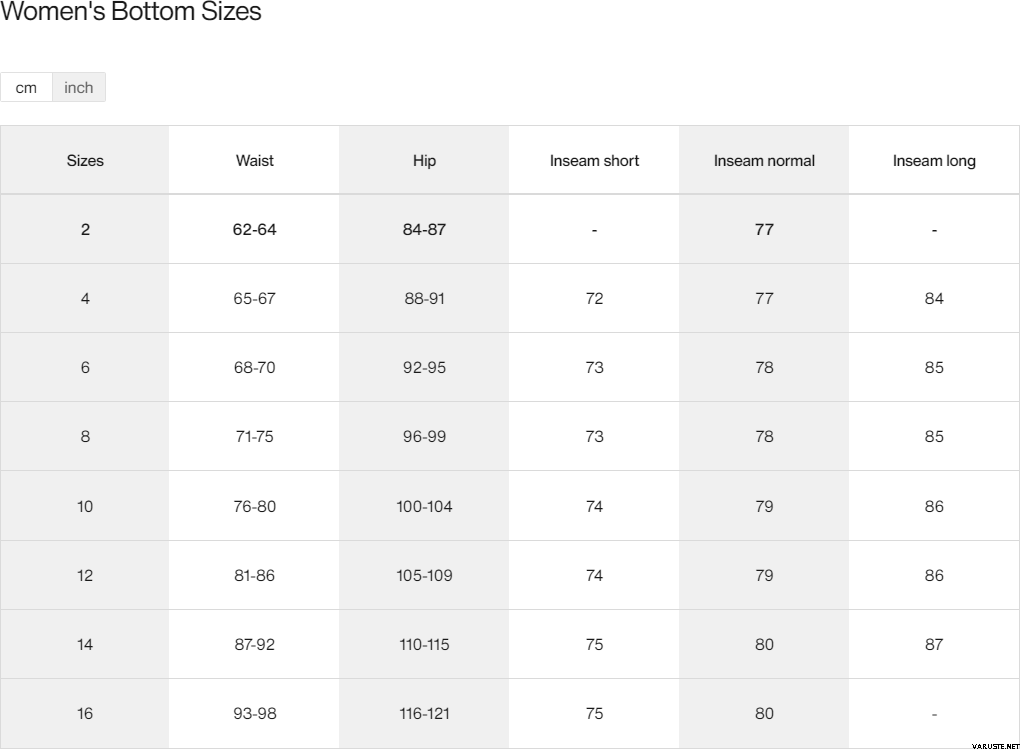The height and width of the screenshot is (749, 1020).
Task: Select the size 8 row label
Action: [85, 437]
